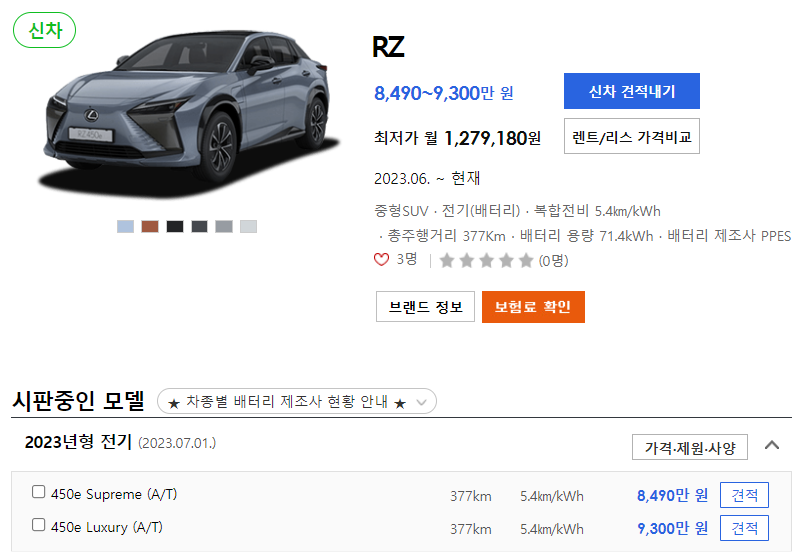Select the medium gray color swatch
The image size is (797, 560).
pos(224,226)
